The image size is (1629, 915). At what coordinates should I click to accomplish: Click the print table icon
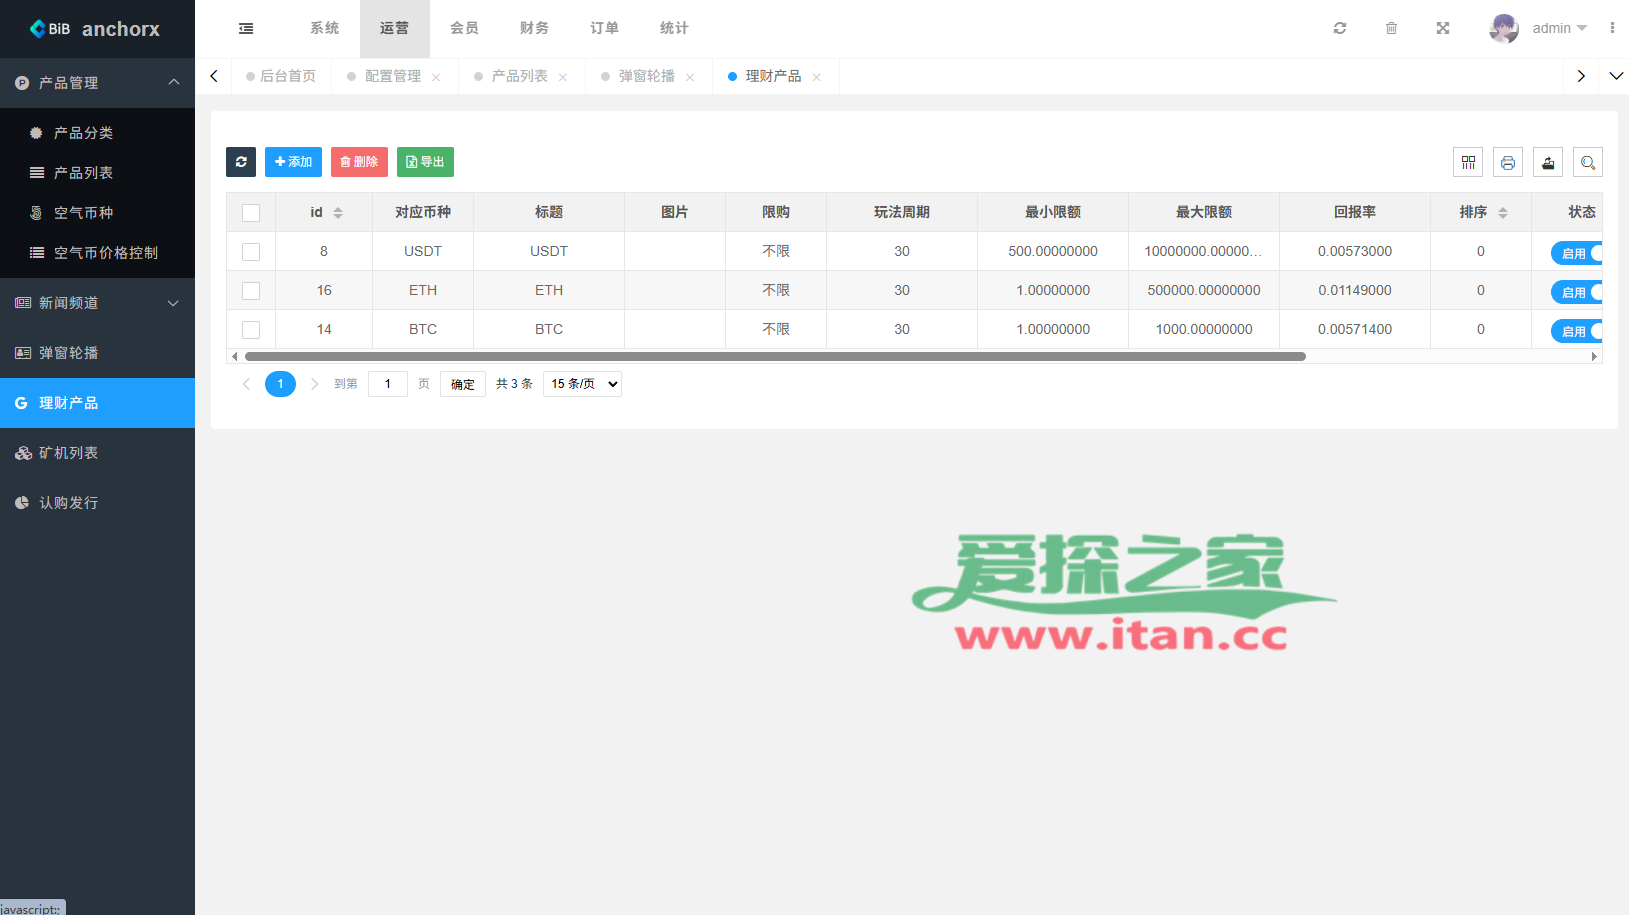1508,162
